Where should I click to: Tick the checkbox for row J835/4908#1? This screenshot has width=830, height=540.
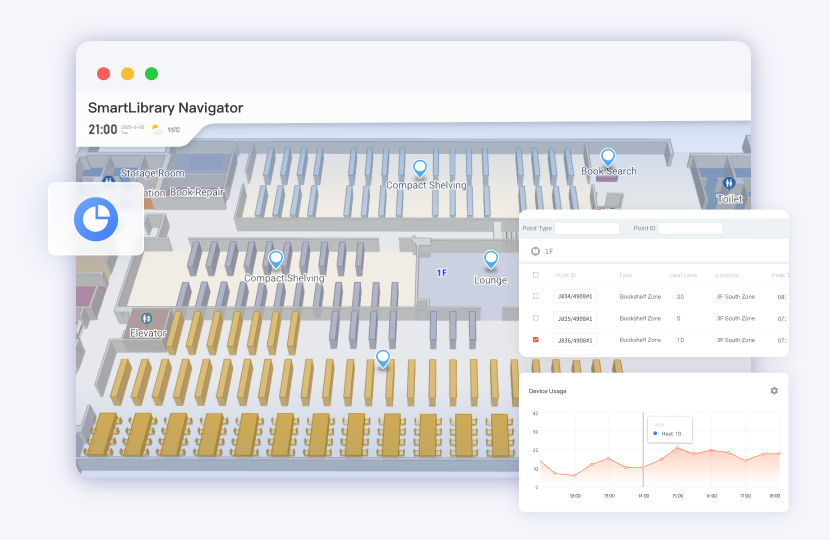point(536,318)
